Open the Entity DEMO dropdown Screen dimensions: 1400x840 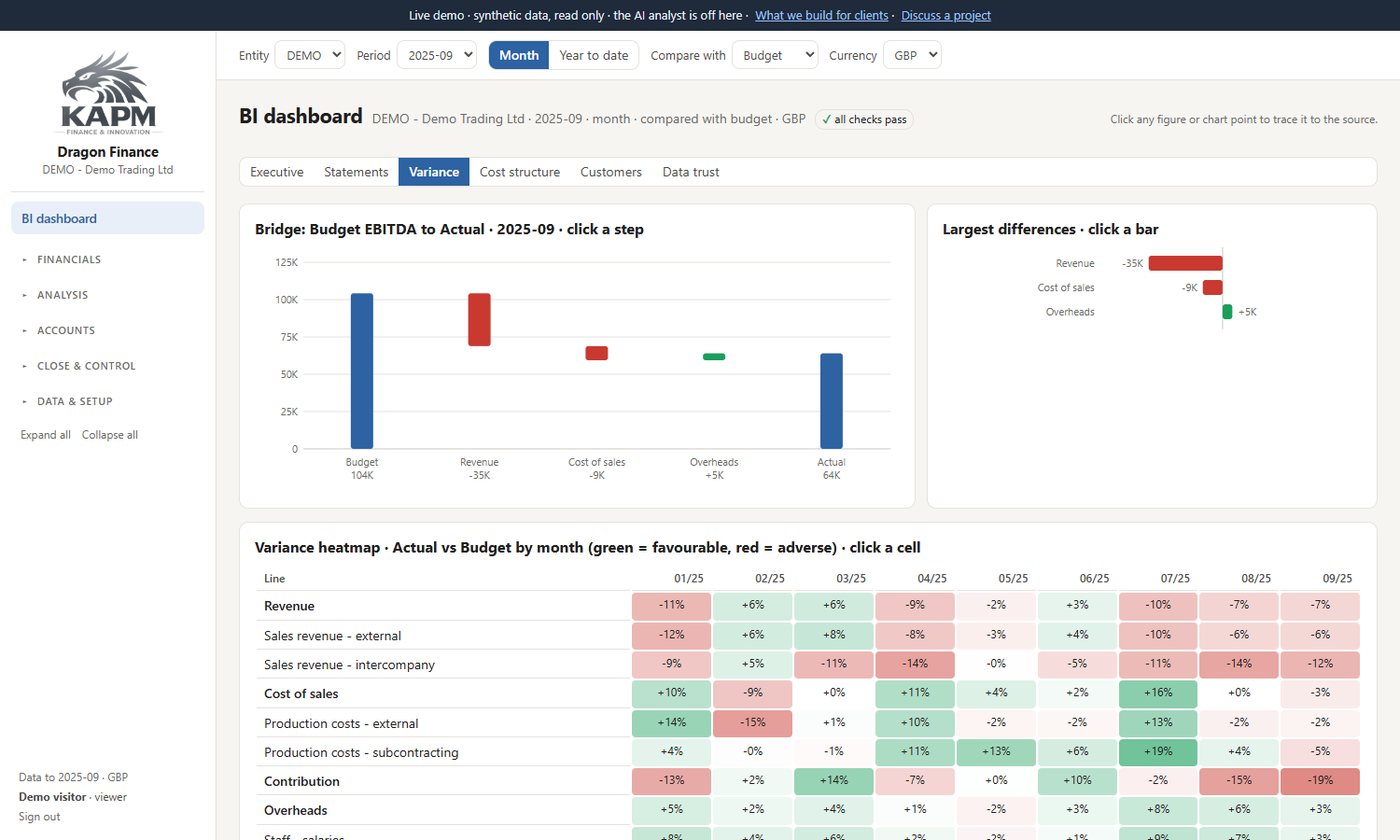[310, 55]
